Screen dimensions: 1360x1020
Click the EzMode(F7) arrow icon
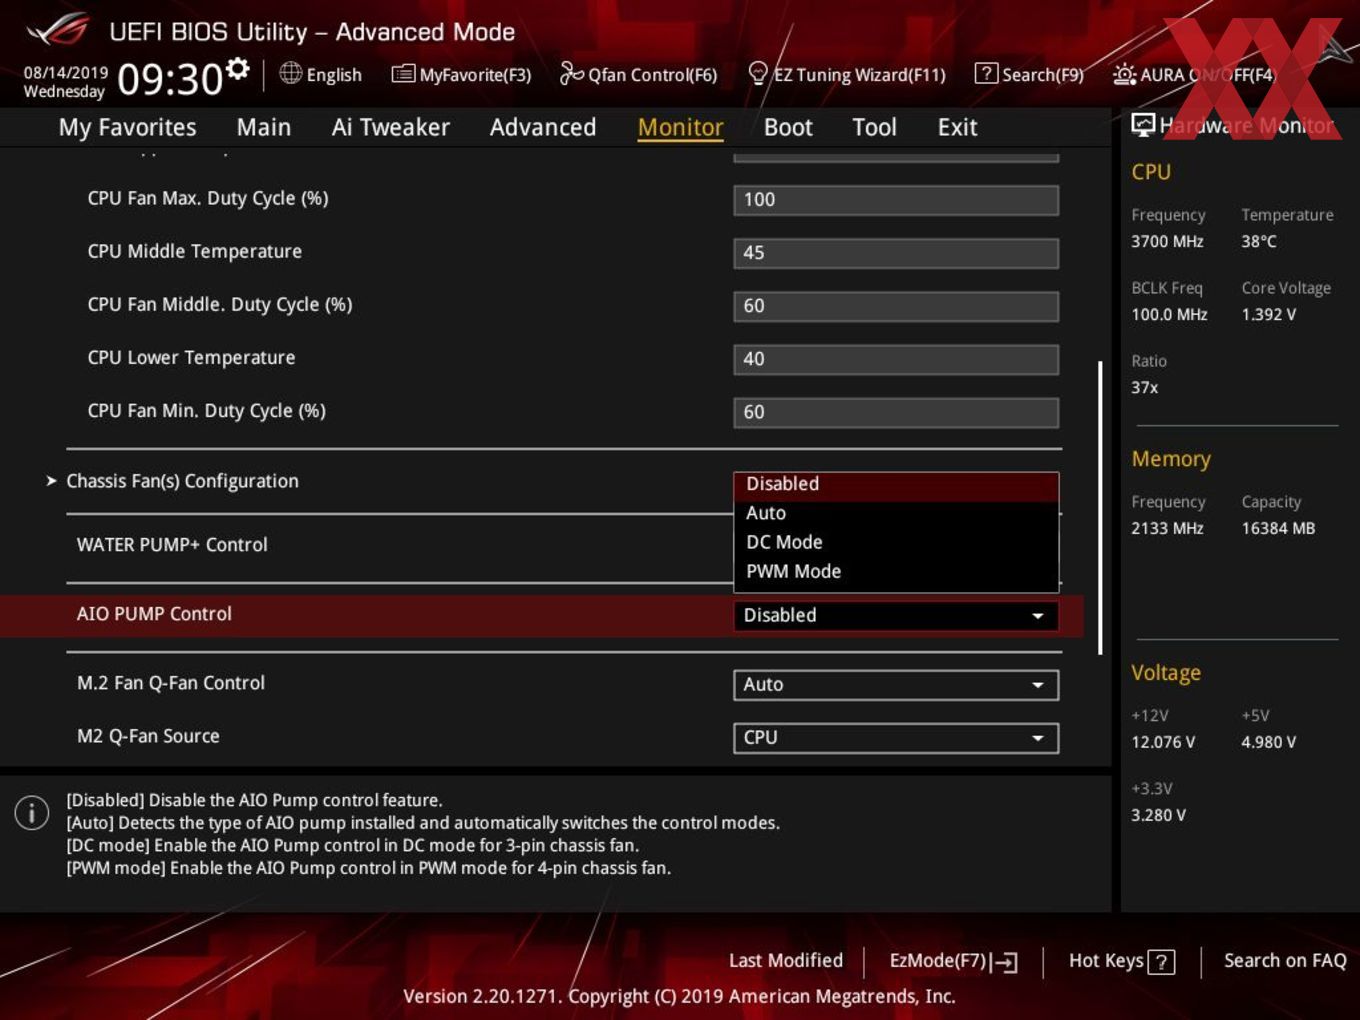coord(1005,962)
